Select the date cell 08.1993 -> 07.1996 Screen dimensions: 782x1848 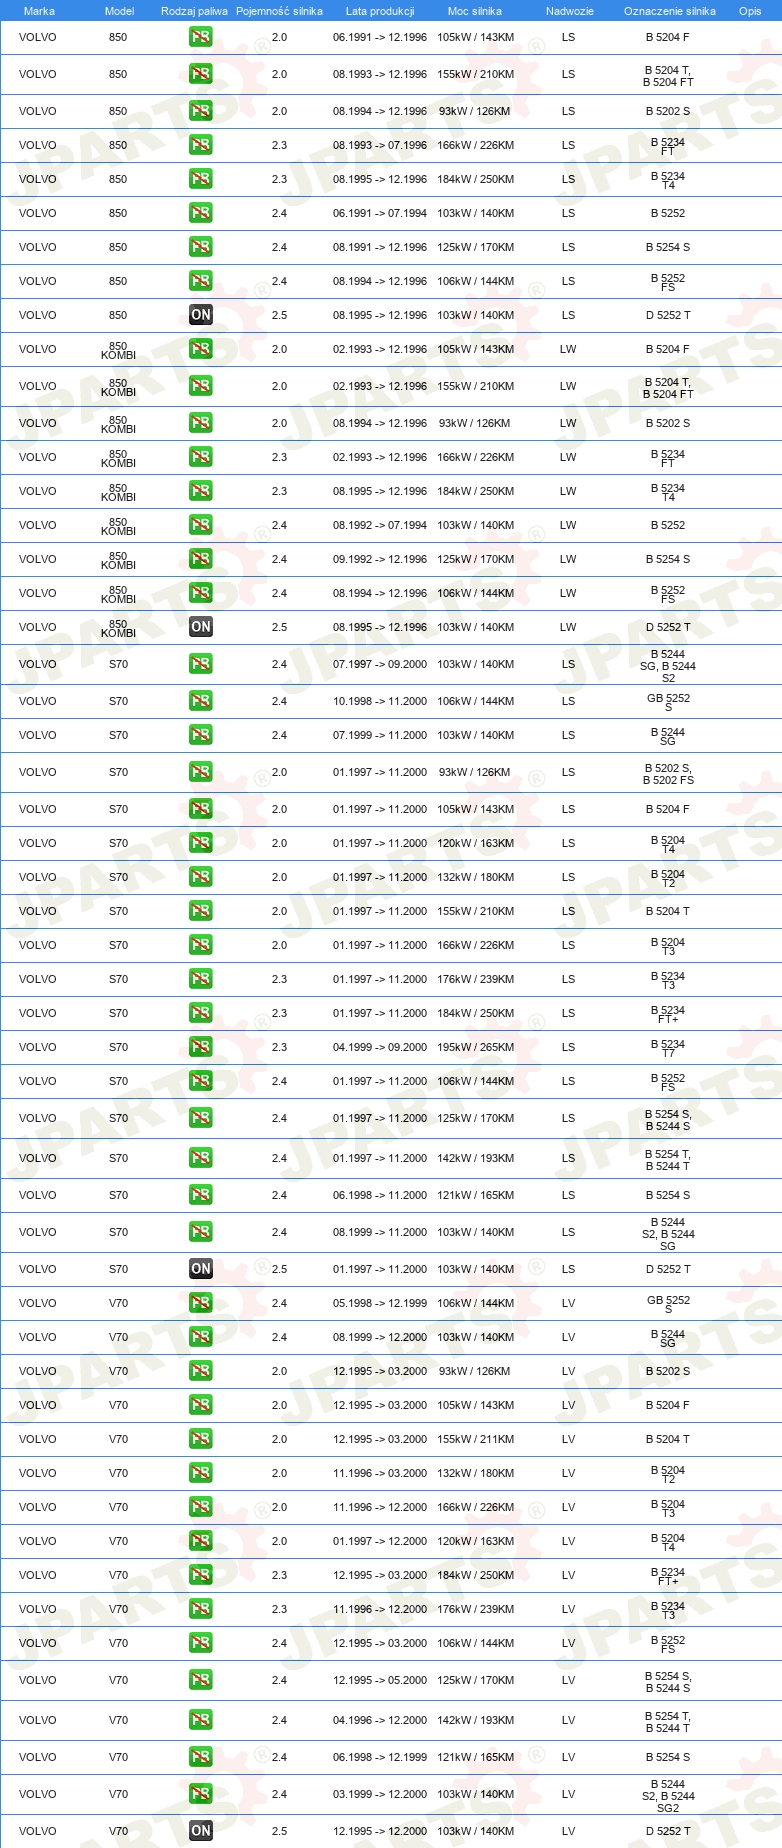click(380, 145)
